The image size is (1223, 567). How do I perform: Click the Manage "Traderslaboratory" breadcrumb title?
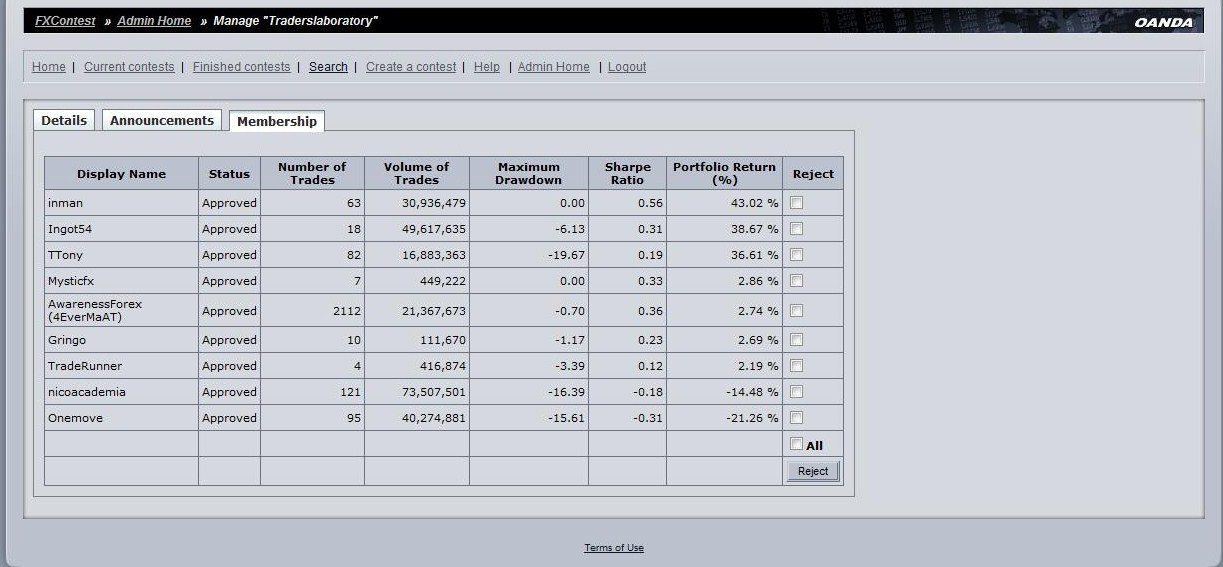[x=295, y=21]
